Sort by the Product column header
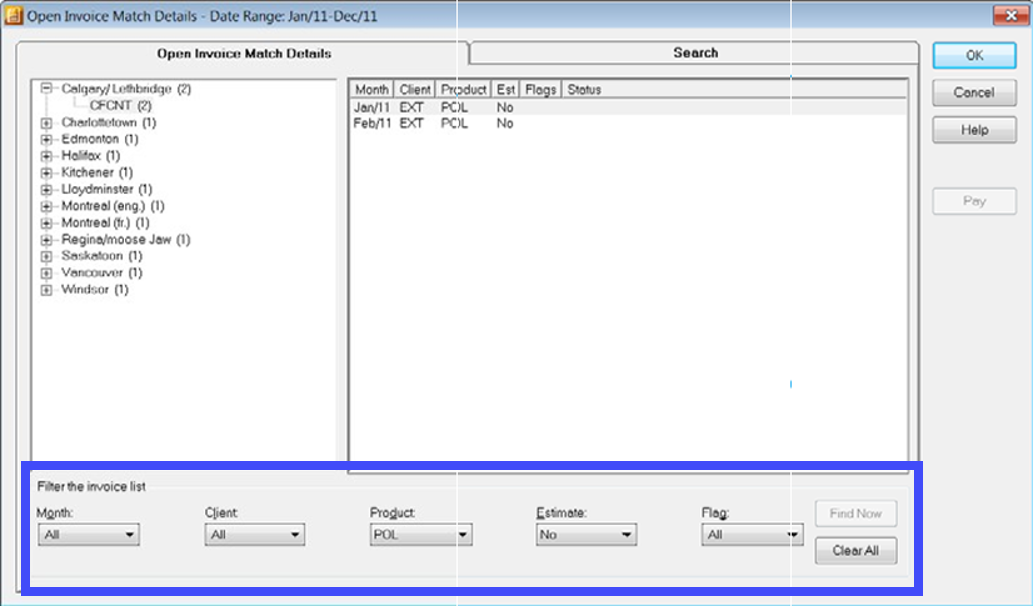 pos(463,90)
